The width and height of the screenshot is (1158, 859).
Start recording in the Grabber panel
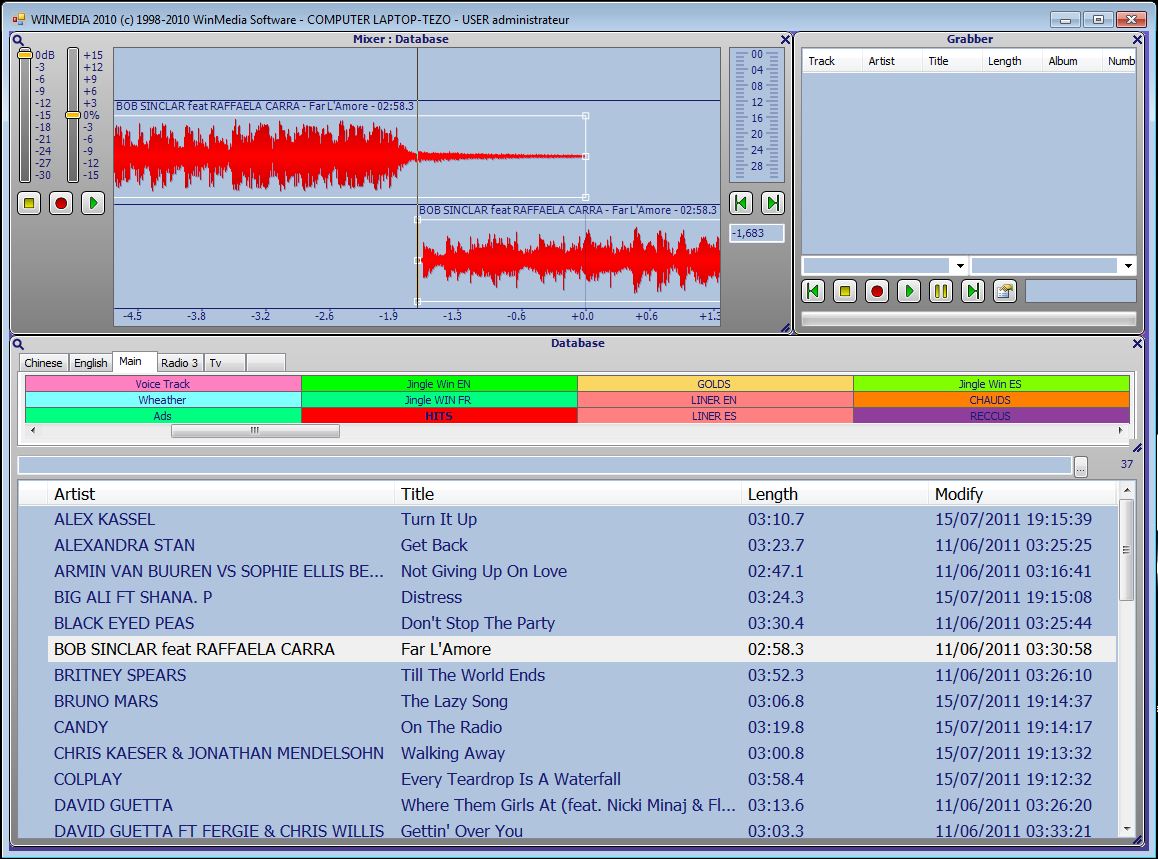(877, 291)
